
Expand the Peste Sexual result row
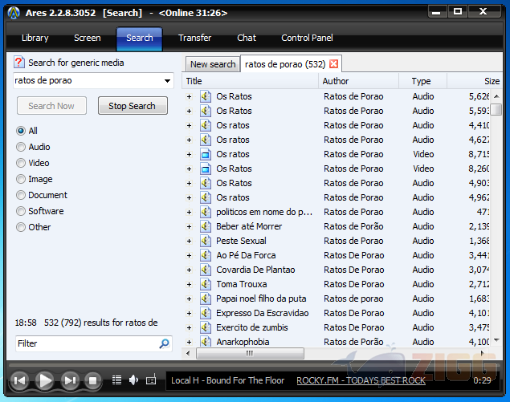(x=189, y=241)
